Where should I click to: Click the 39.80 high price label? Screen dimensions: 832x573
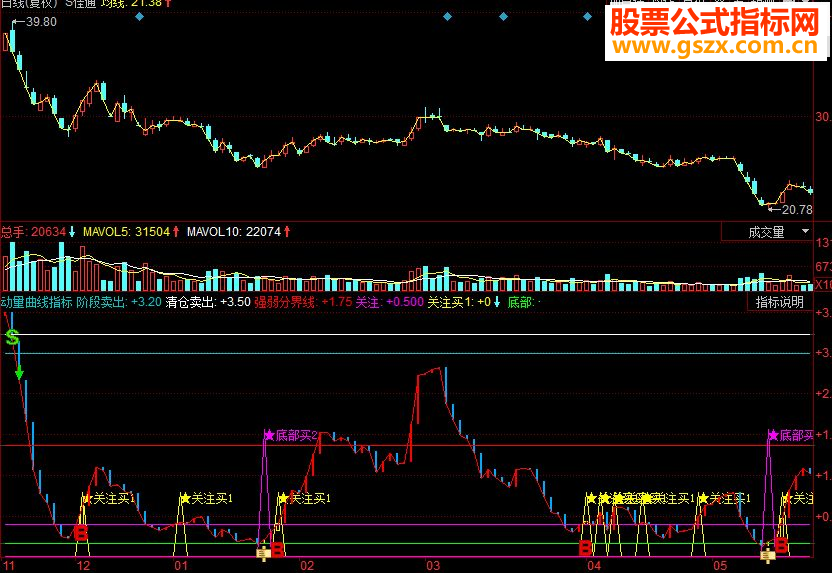tap(41, 22)
